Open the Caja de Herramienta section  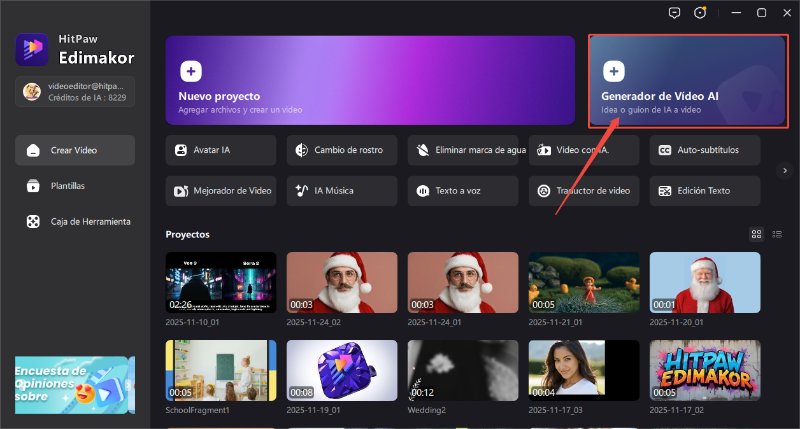(x=75, y=221)
